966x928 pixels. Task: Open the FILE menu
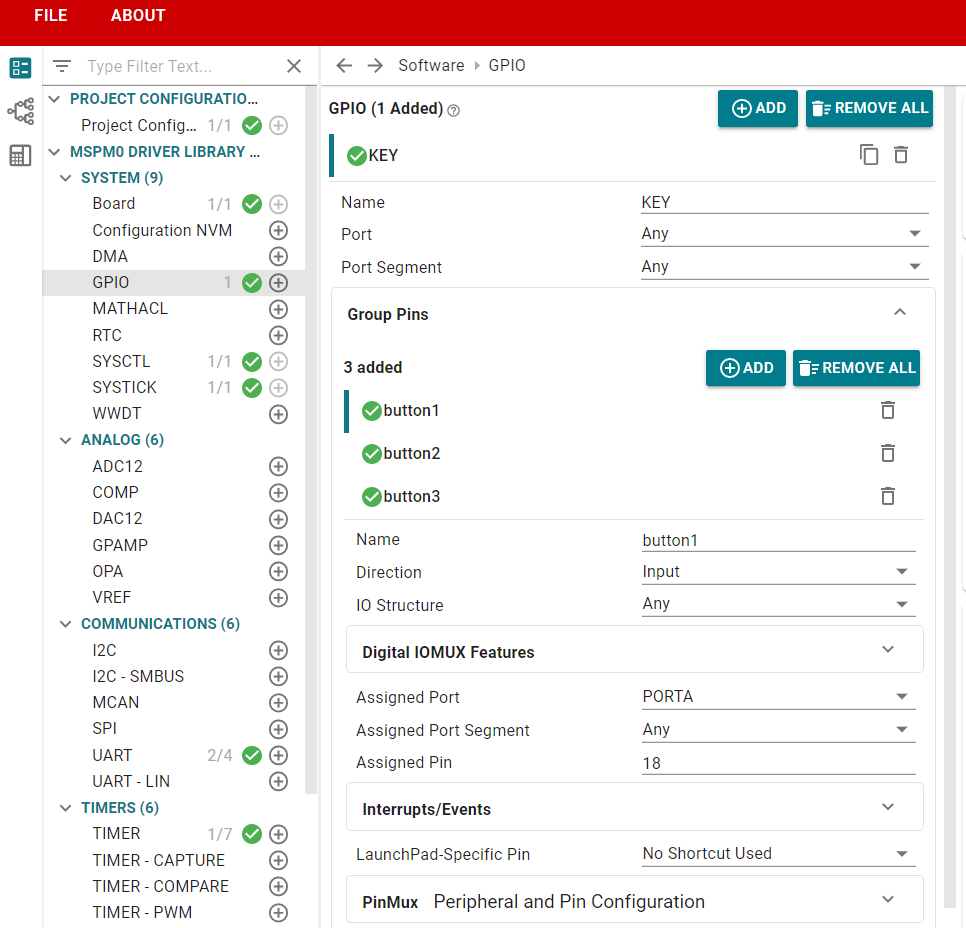coord(51,15)
